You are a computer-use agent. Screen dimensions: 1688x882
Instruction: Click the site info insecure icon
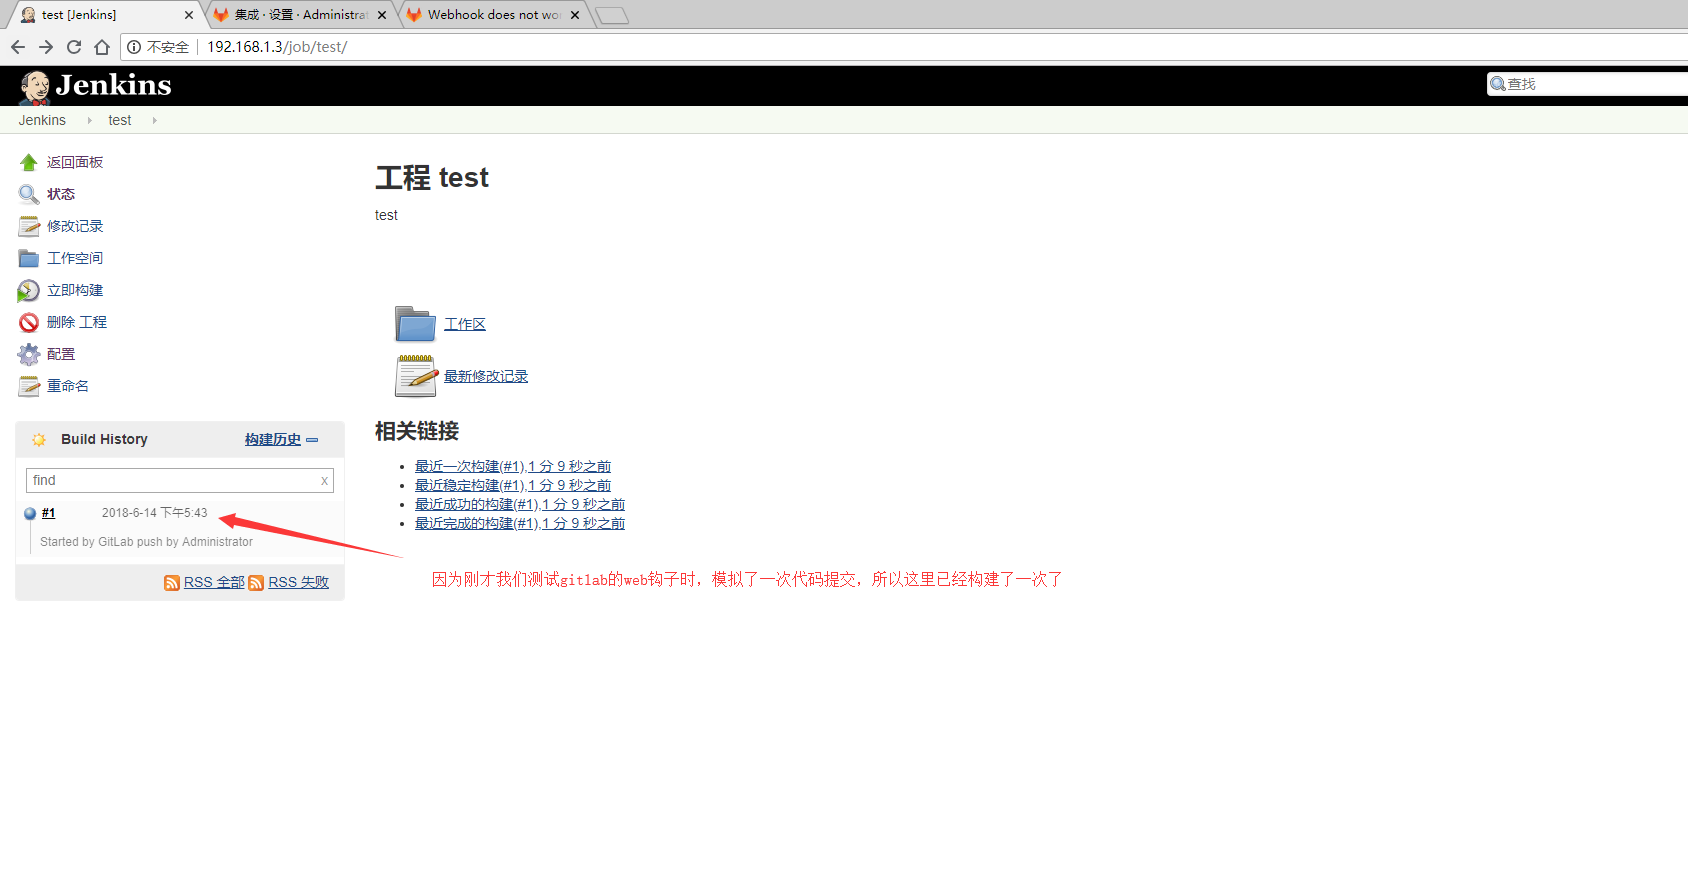[x=134, y=47]
